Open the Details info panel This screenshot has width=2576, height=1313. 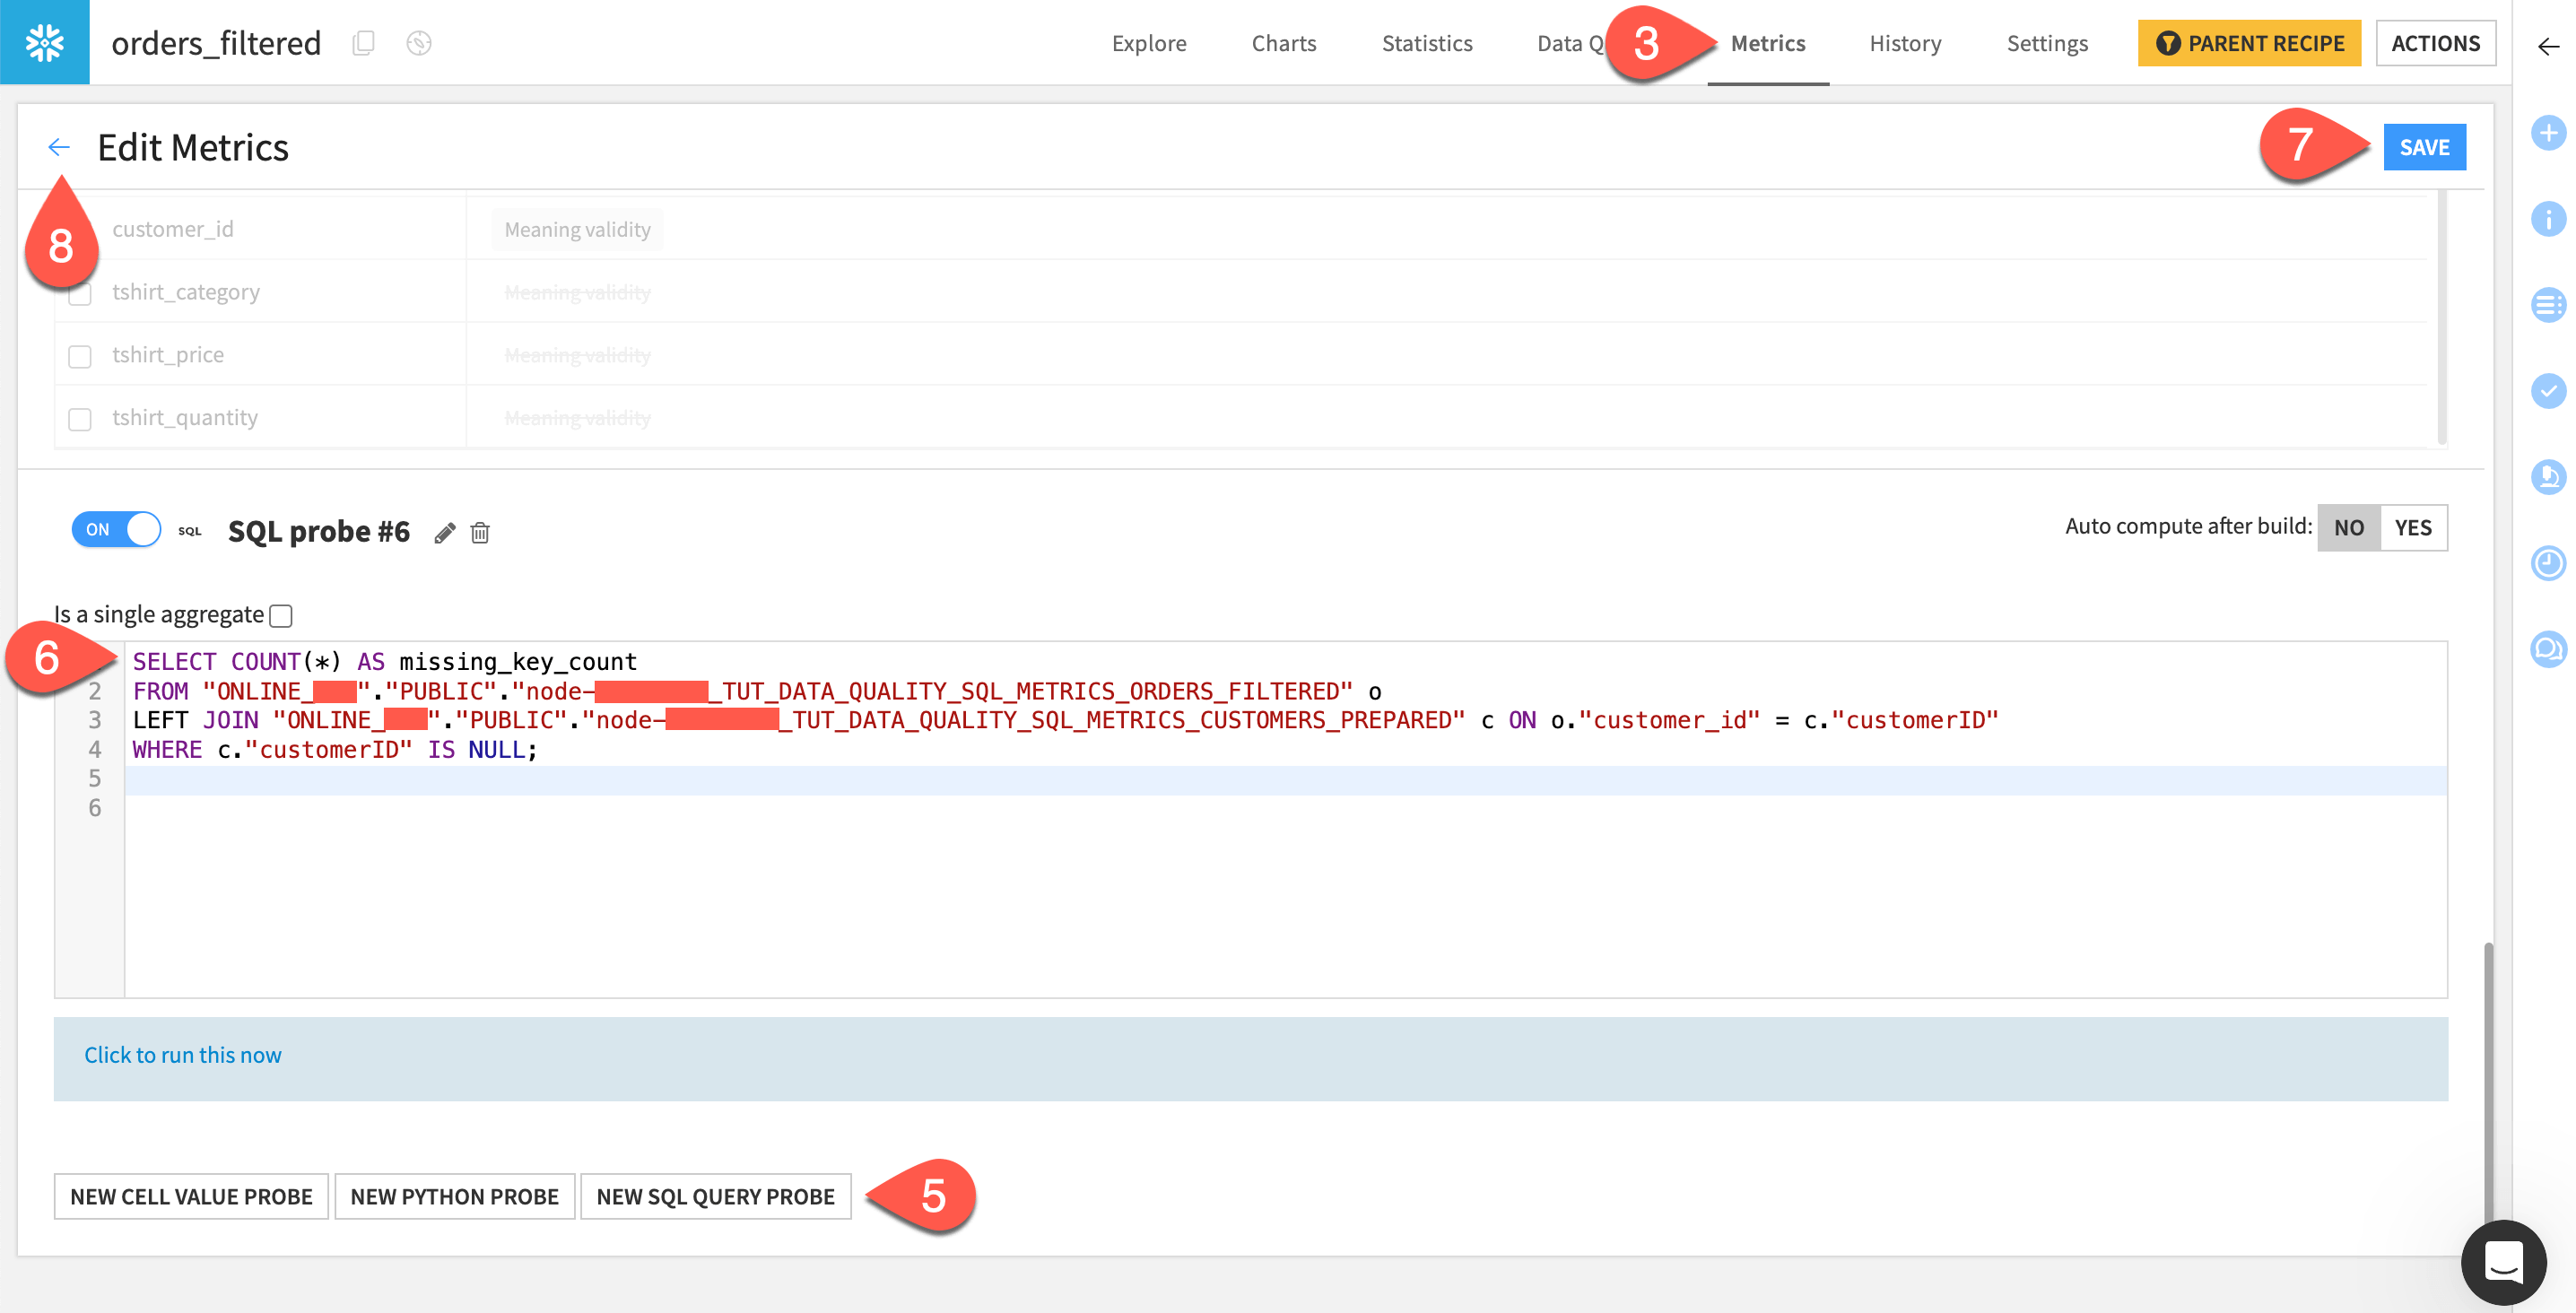click(x=2549, y=218)
